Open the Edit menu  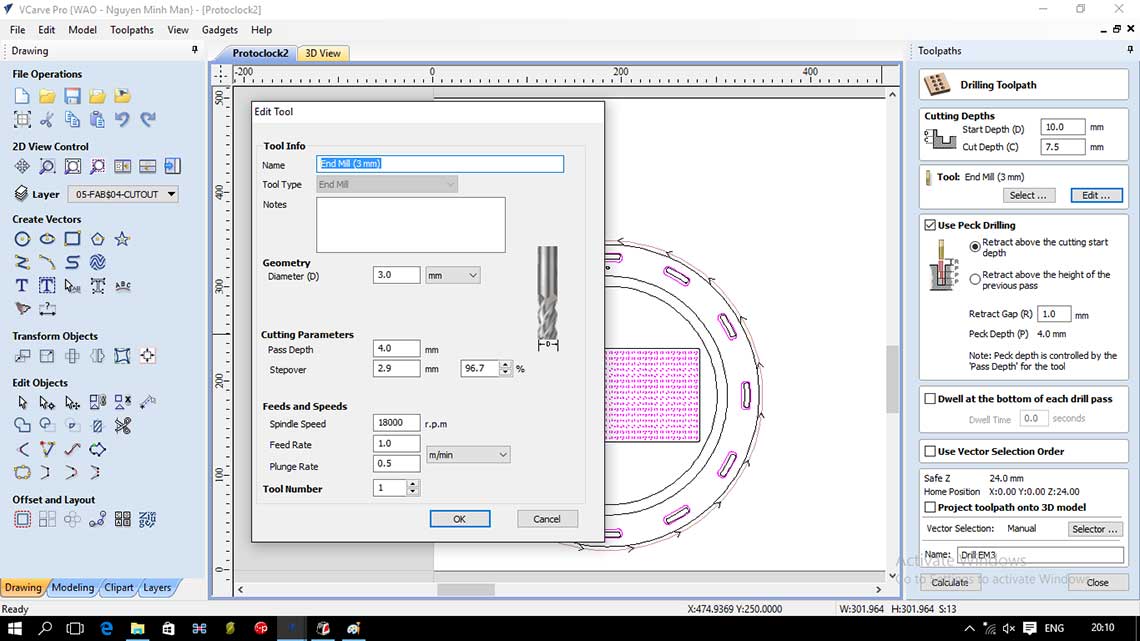(x=47, y=30)
